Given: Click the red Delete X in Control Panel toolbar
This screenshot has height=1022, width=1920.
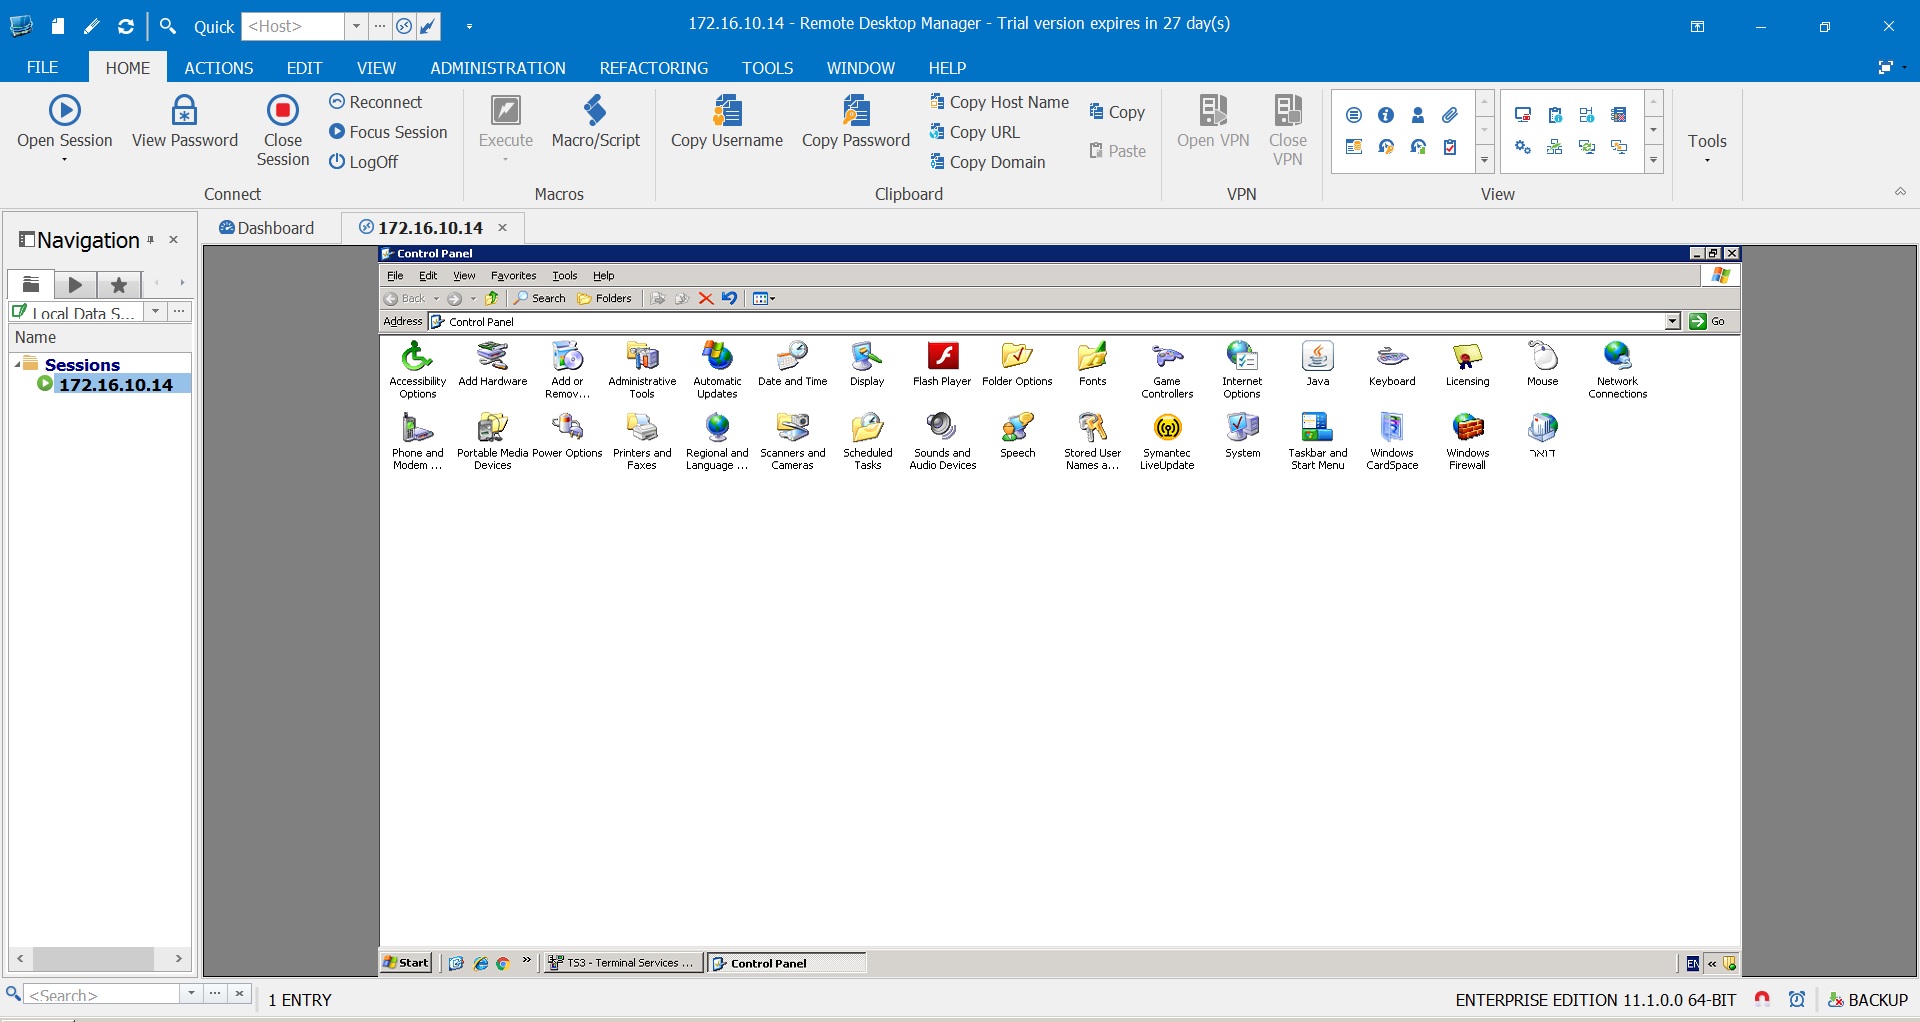Looking at the screenshot, I should (705, 298).
